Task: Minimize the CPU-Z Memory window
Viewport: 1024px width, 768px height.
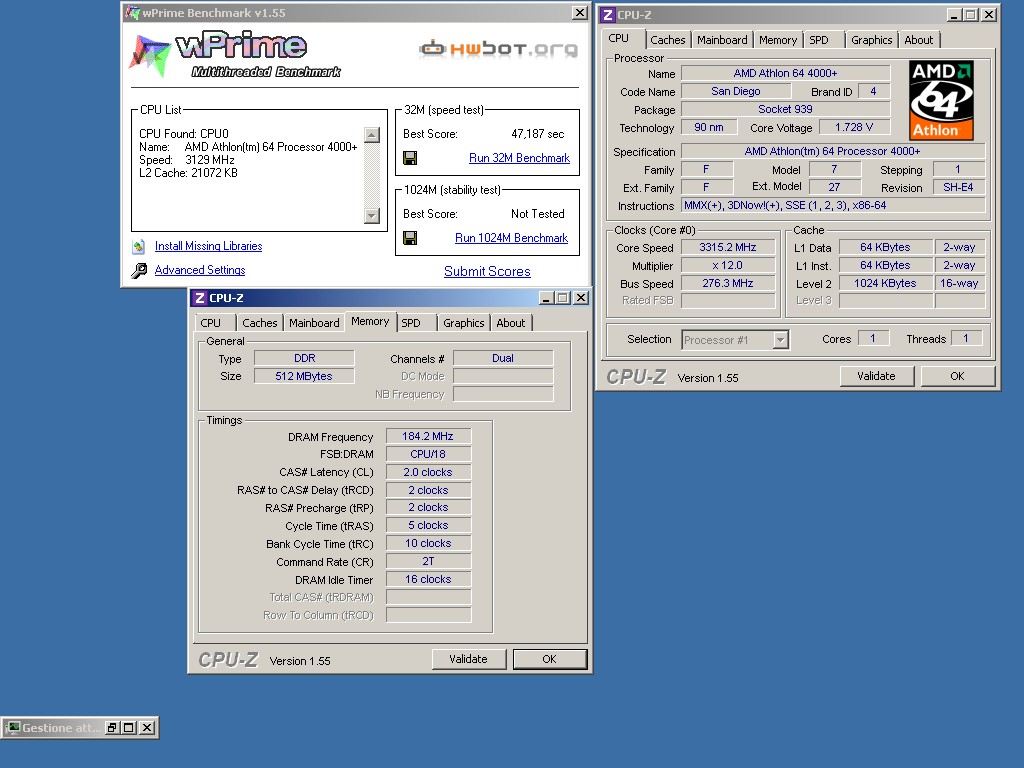Action: pyautogui.click(x=547, y=298)
